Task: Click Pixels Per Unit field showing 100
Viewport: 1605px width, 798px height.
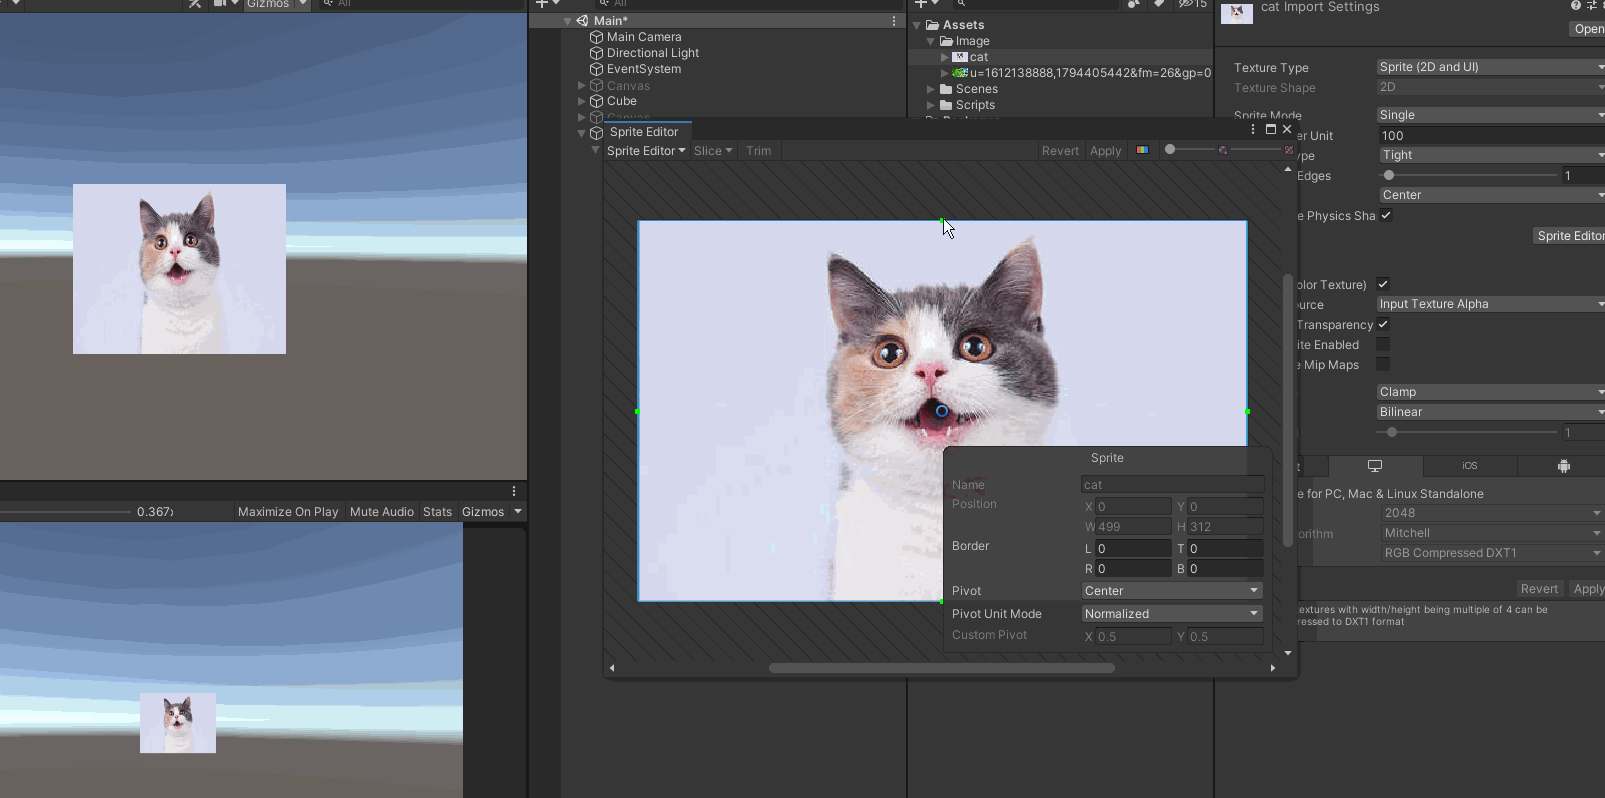Action: 1490,135
